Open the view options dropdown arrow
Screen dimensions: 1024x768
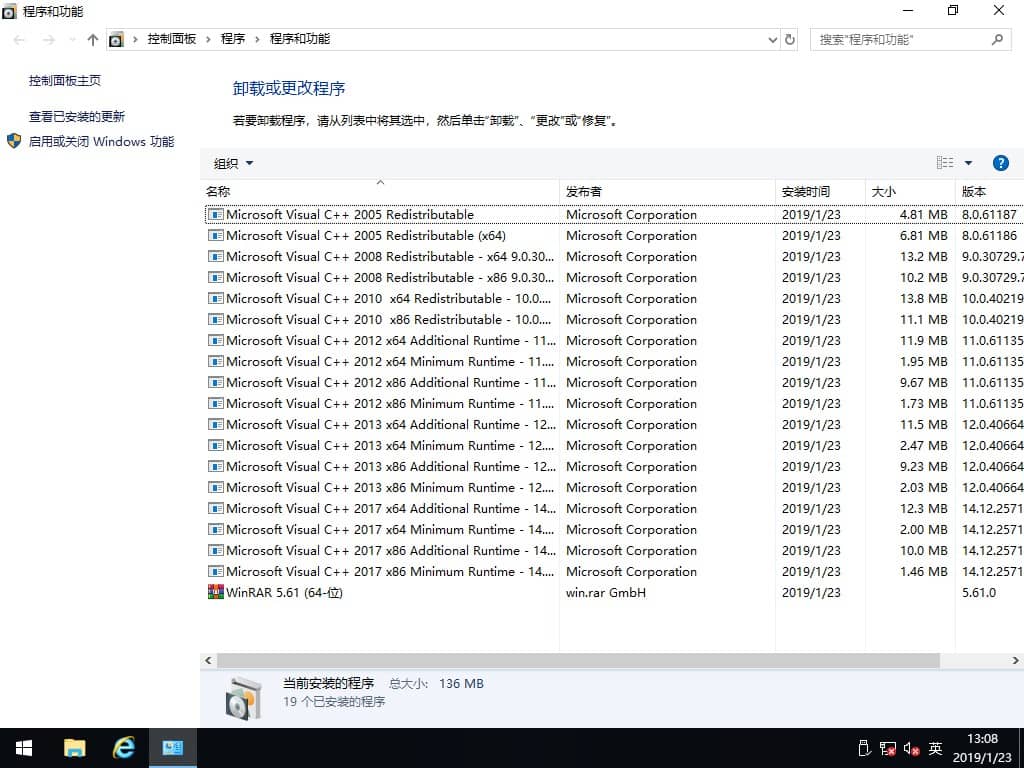click(966, 162)
